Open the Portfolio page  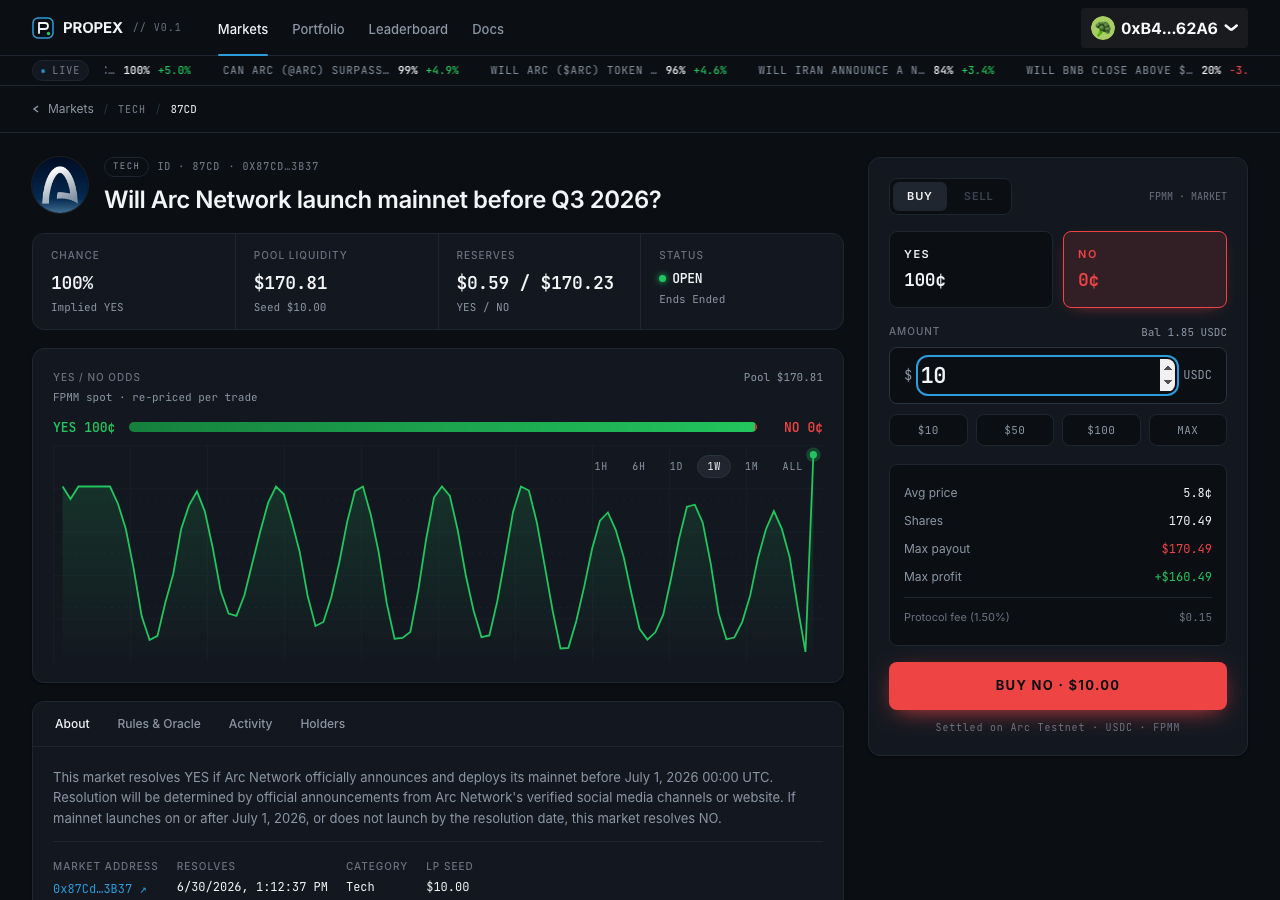[318, 29]
